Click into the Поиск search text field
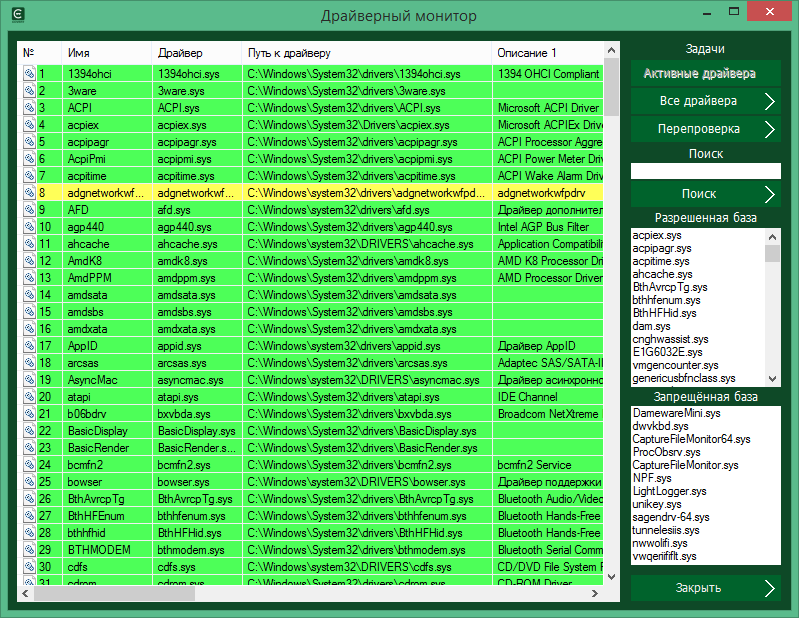The height and width of the screenshot is (618, 799). (705, 171)
